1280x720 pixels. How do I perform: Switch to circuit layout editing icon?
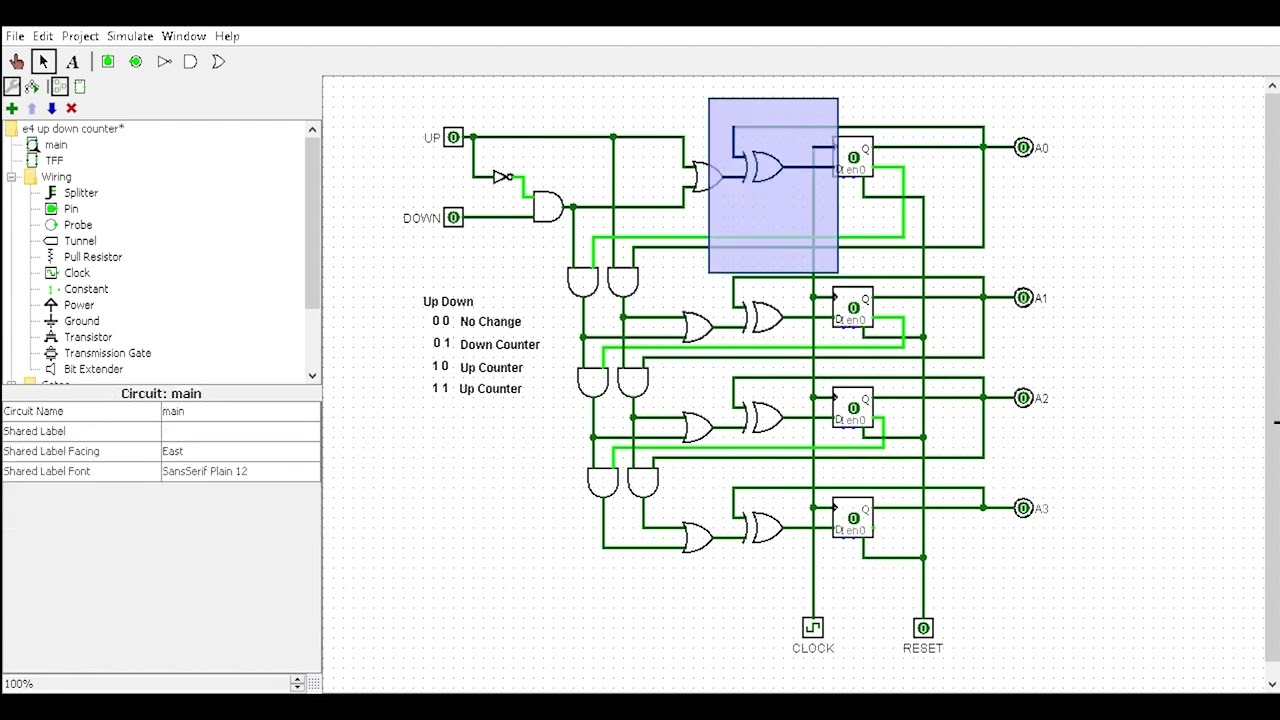tap(60, 87)
